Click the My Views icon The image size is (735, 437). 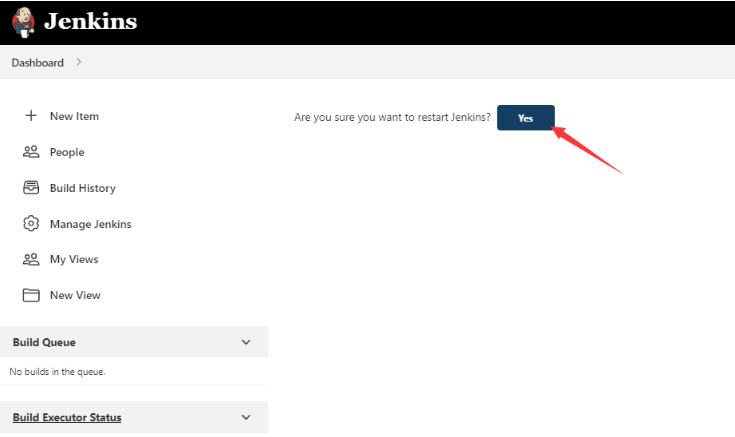coord(31,259)
